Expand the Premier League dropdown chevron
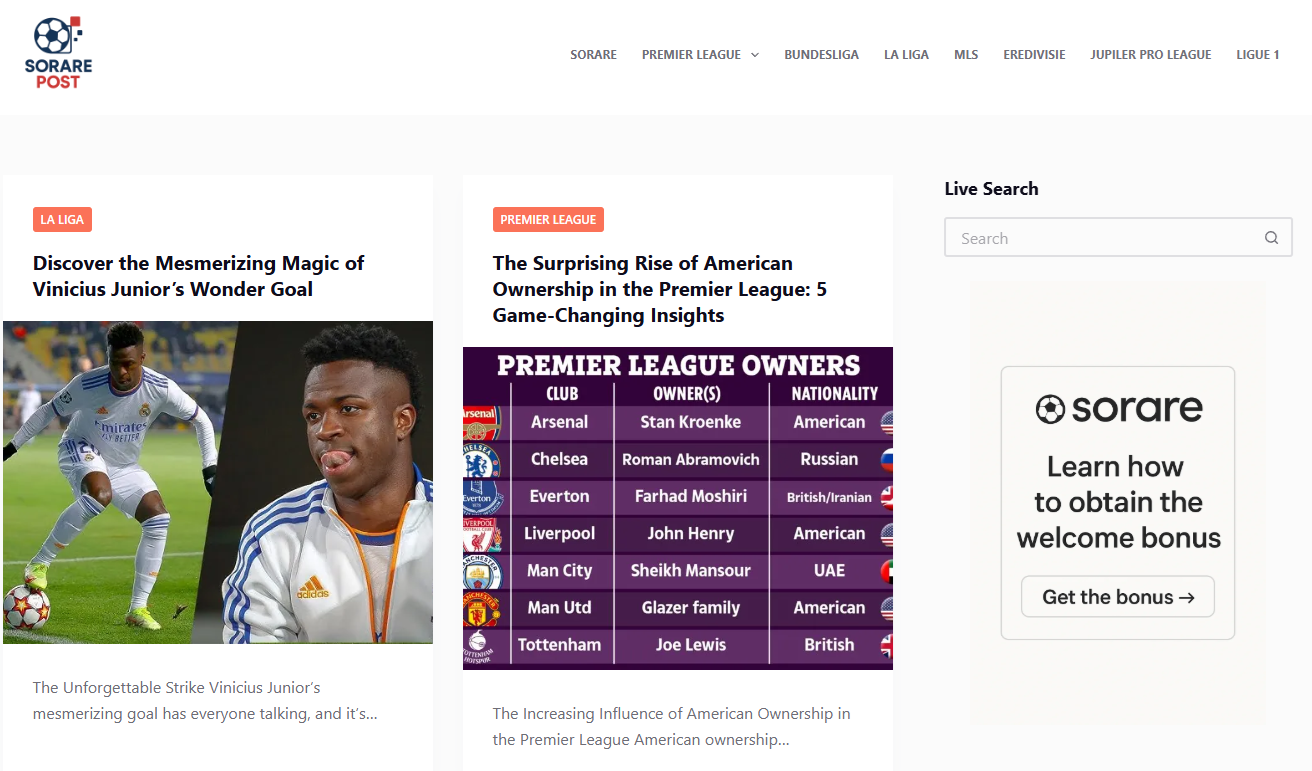The image size is (1312, 771). 755,55
